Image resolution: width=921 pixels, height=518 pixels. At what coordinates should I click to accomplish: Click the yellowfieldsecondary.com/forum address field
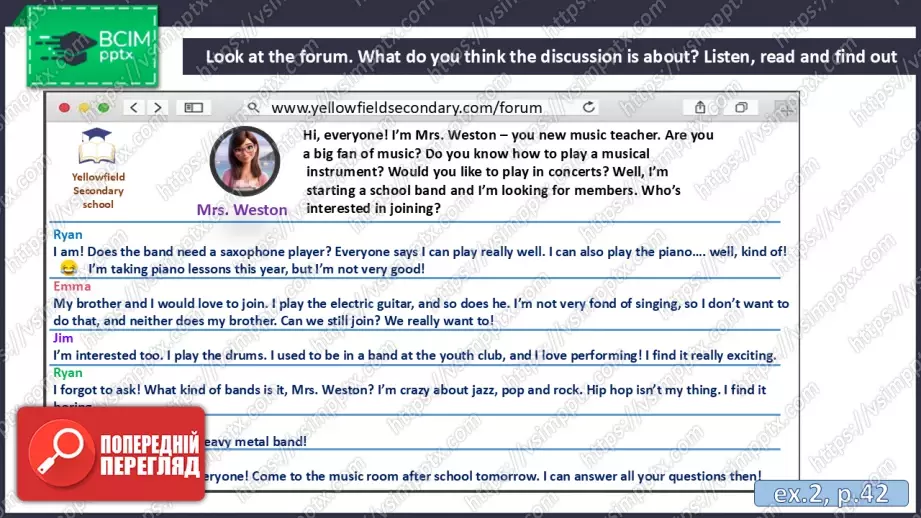coord(406,107)
